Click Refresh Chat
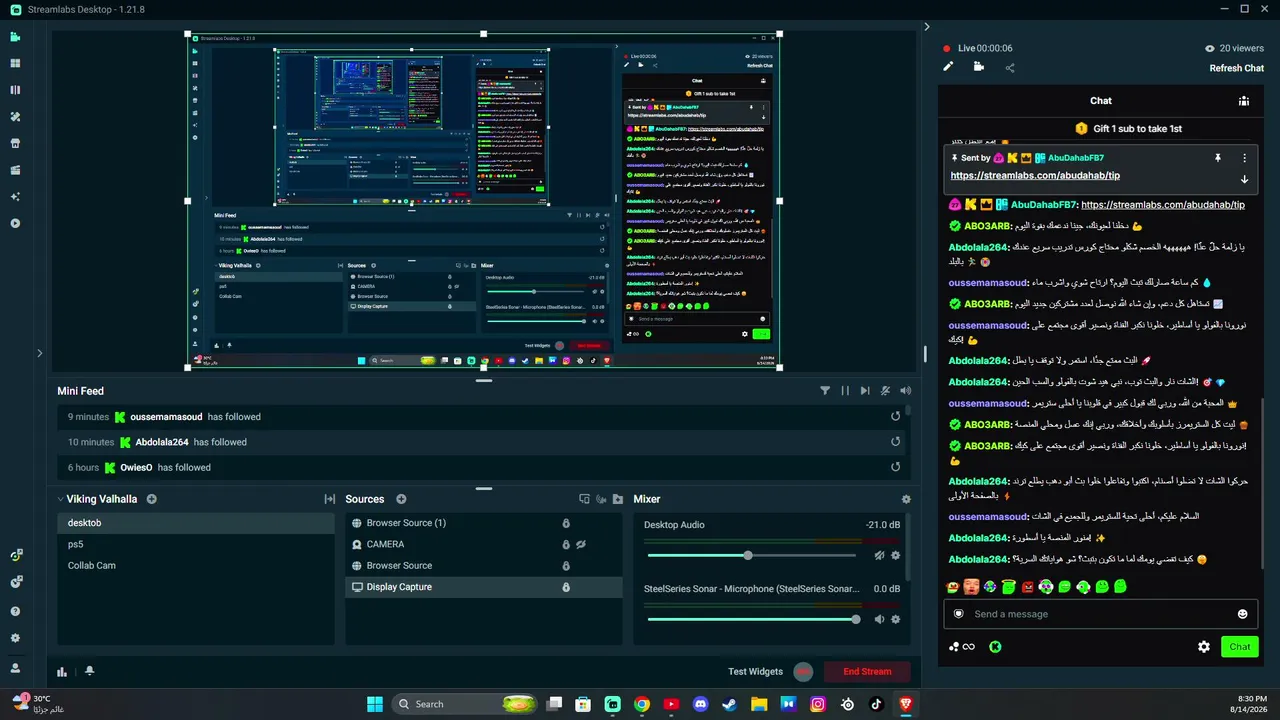 (1237, 68)
